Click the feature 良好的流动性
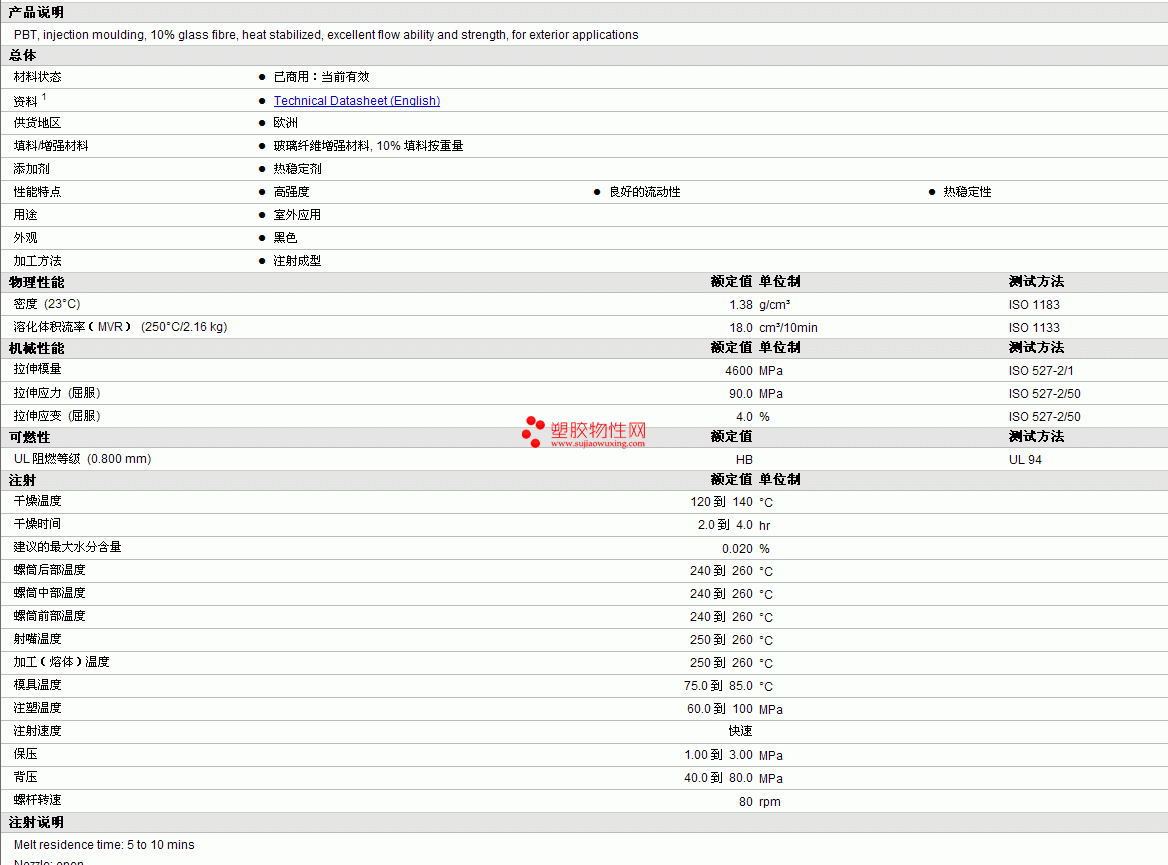 [644, 192]
